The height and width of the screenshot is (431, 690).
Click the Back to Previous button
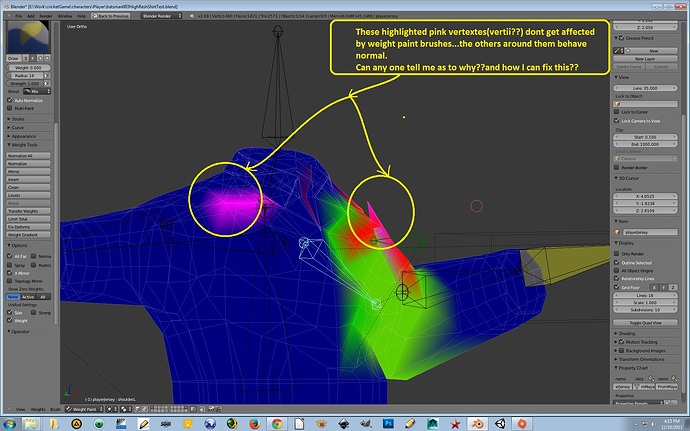[110, 16]
